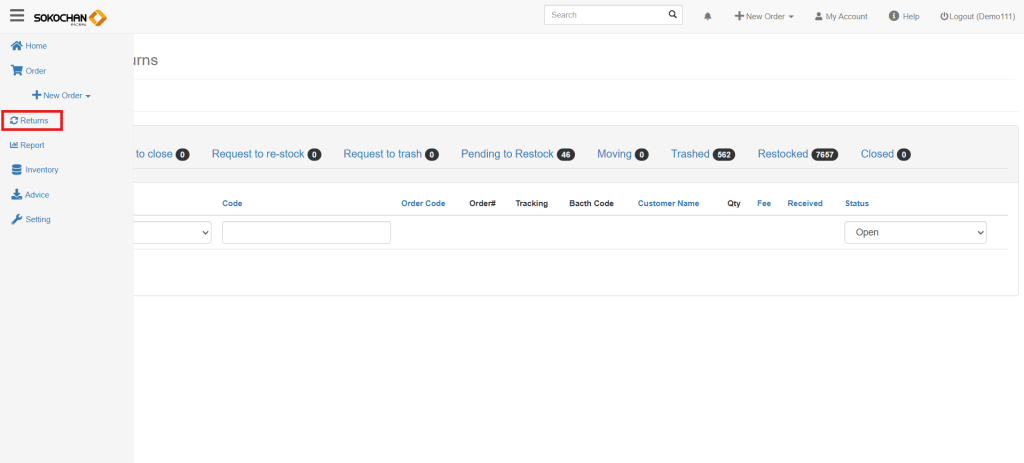Click the search magnifier icon
Viewport: 1024px width, 463px height.
coord(672,16)
